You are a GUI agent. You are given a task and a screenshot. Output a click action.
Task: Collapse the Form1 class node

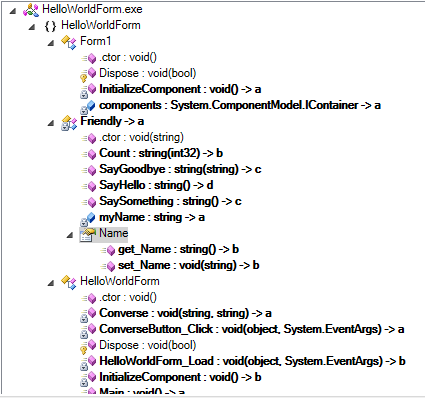tap(51, 43)
